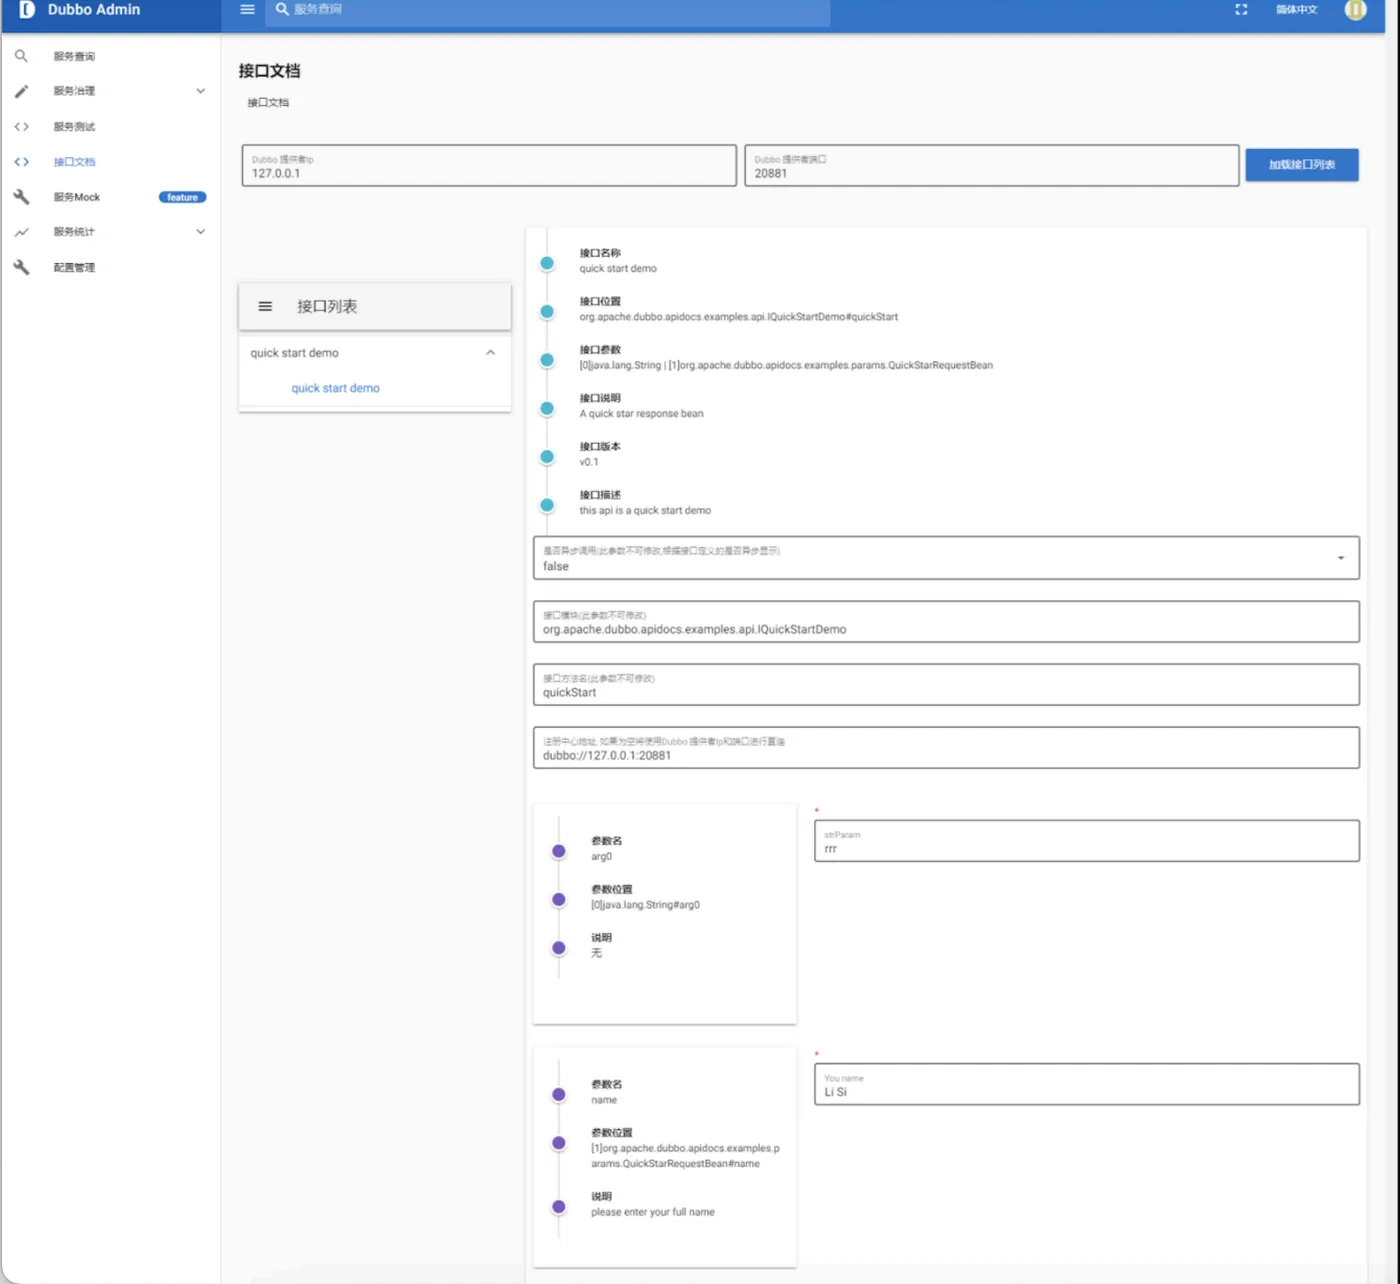Click the pencil icon beside 服务治理

(x=21, y=91)
